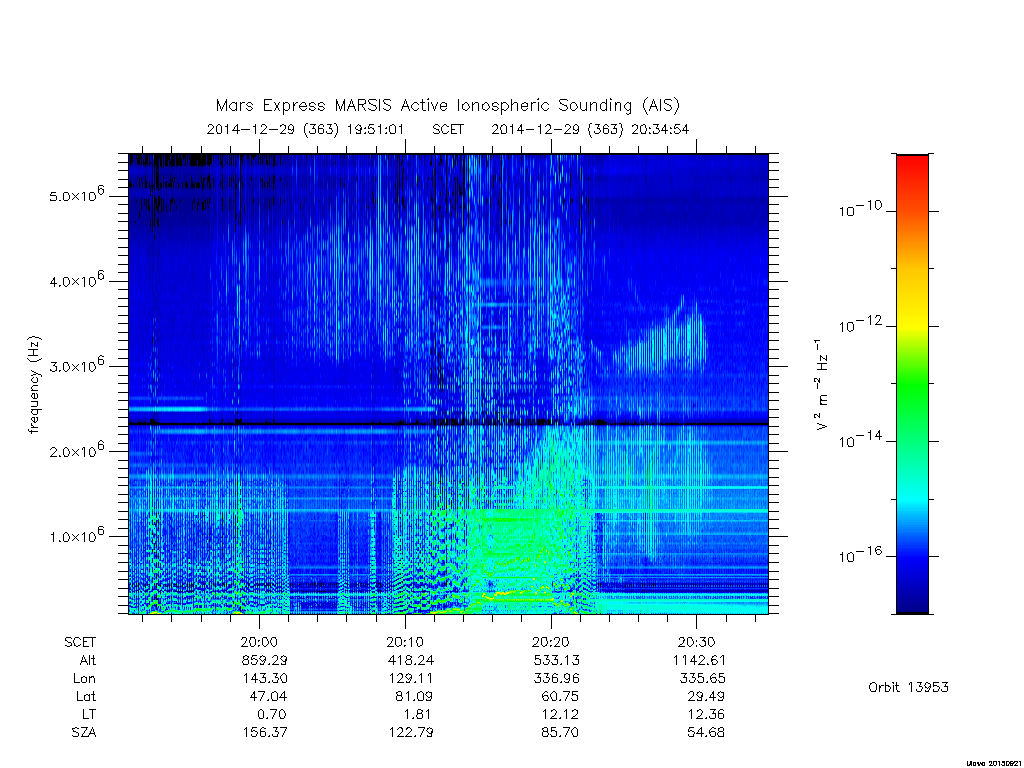Click the altitude value 859.29
The width and height of the screenshot is (1024, 768).
coord(264,660)
